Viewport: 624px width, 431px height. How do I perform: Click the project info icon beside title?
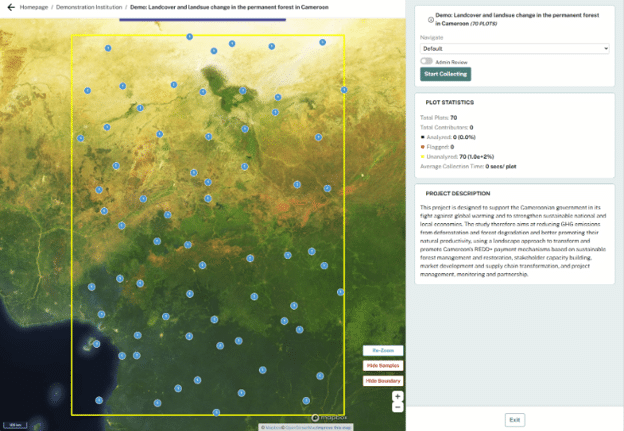(431, 20)
